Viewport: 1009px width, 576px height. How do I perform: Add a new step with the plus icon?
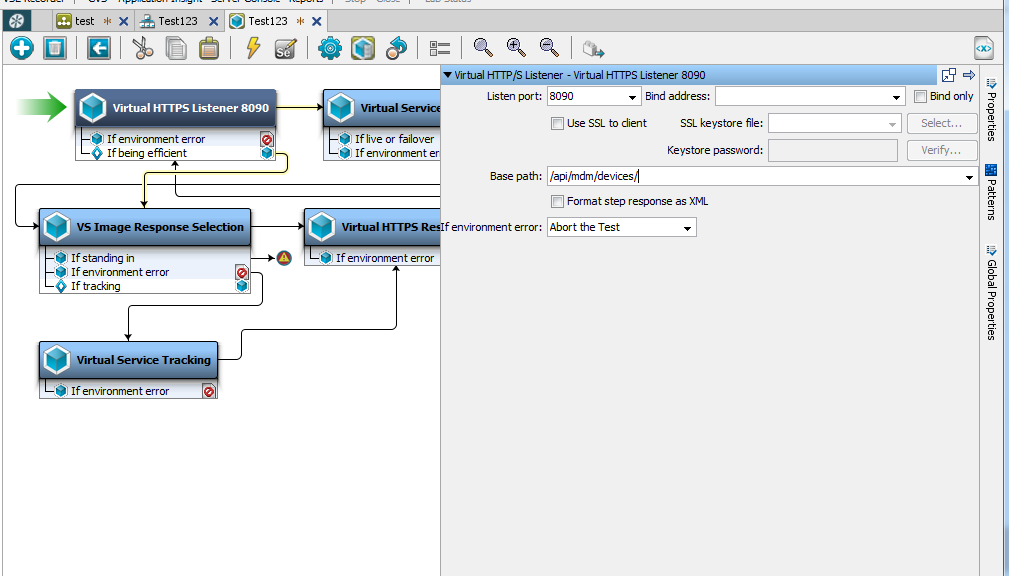click(x=21, y=47)
